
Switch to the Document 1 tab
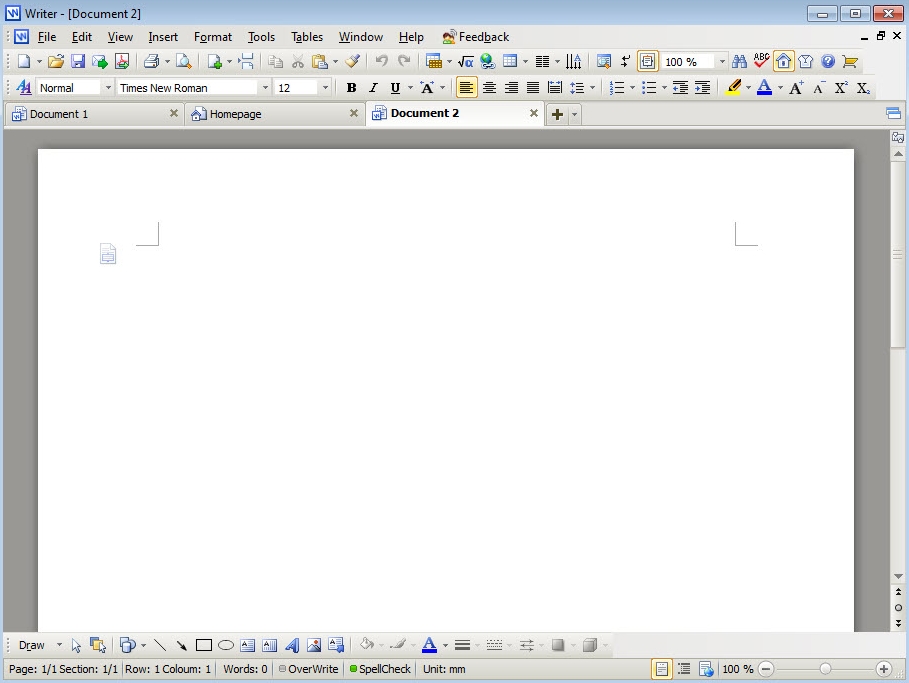point(59,114)
